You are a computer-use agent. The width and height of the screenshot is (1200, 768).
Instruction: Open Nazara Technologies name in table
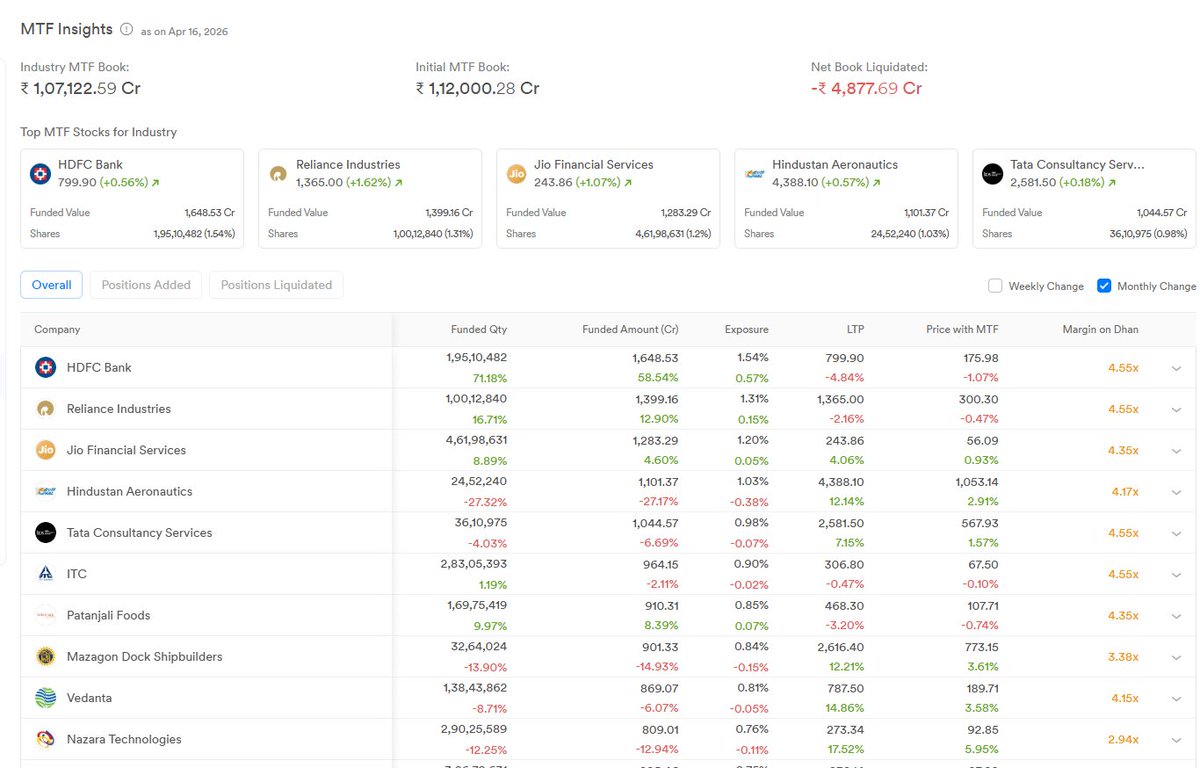pyautogui.click(x=124, y=740)
